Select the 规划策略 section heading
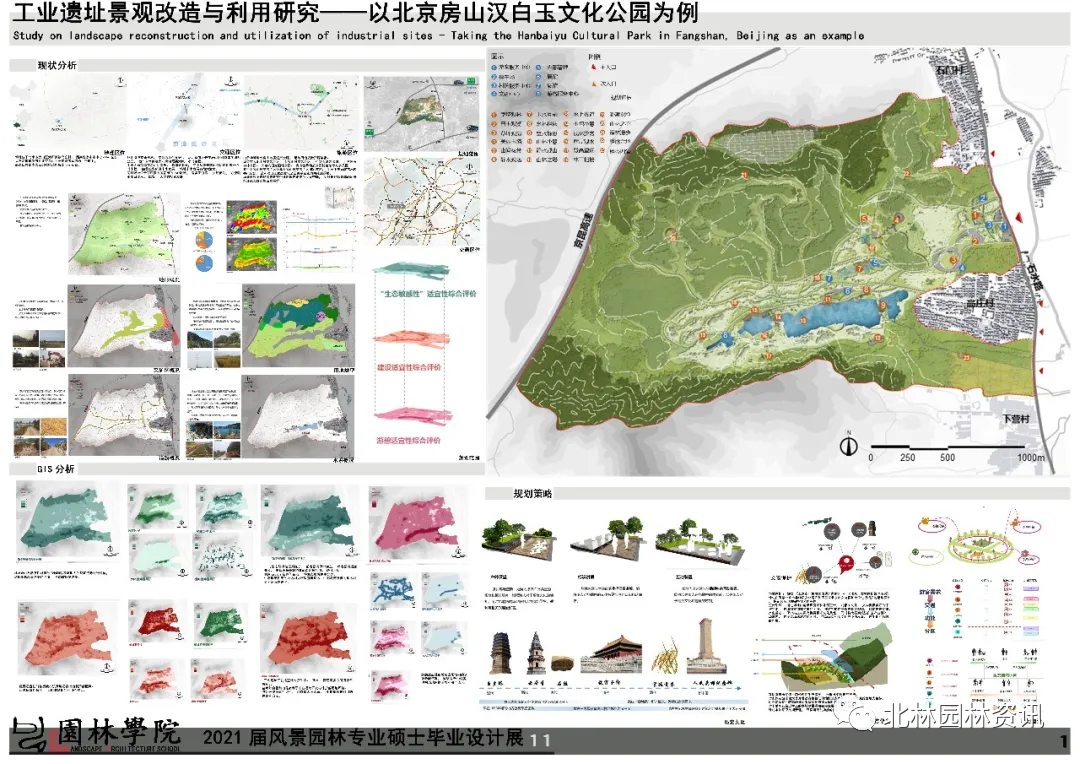 click(x=532, y=494)
